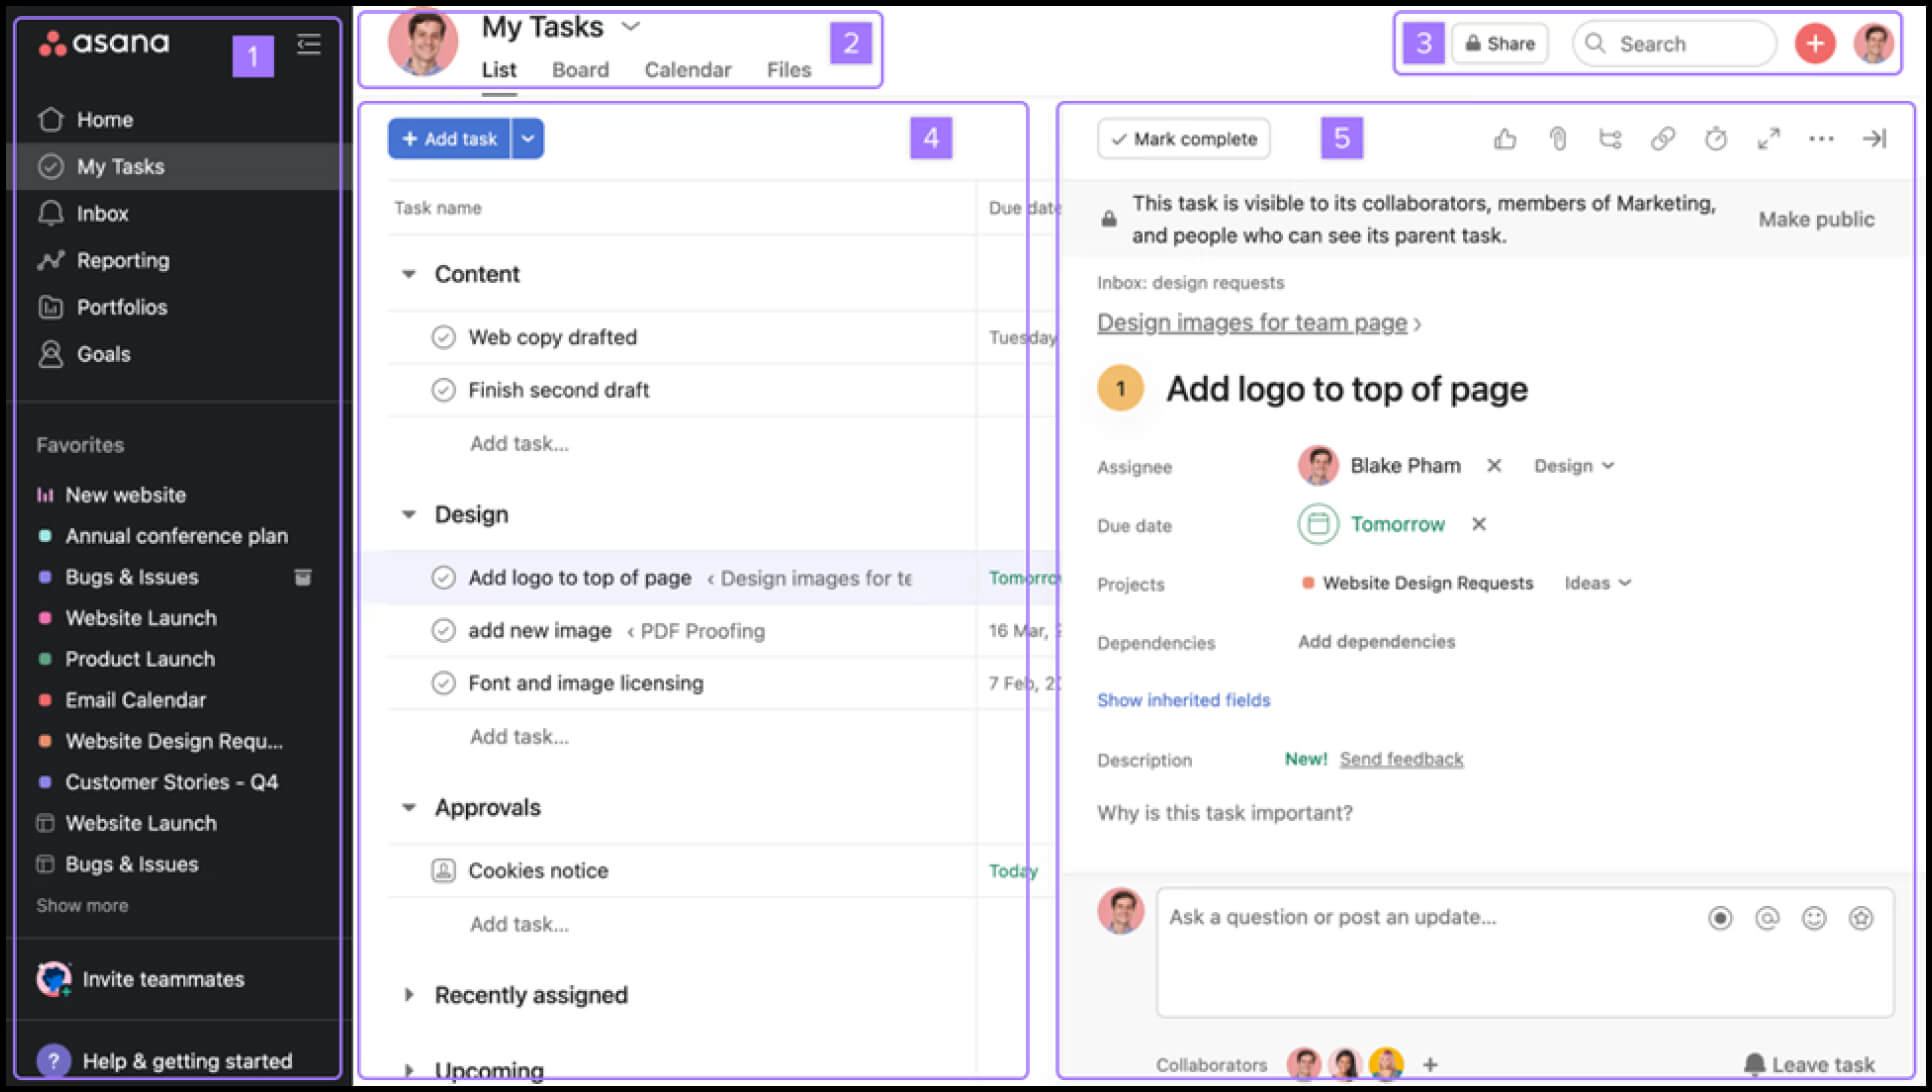Open the Design team dropdown for assignee
The height and width of the screenshot is (1092, 1932).
1584,466
